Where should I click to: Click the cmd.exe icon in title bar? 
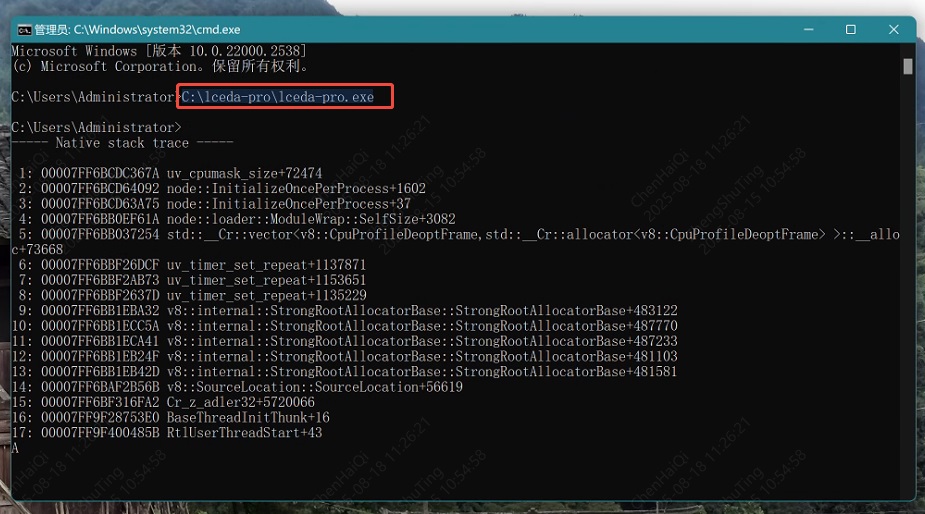tap(23, 30)
